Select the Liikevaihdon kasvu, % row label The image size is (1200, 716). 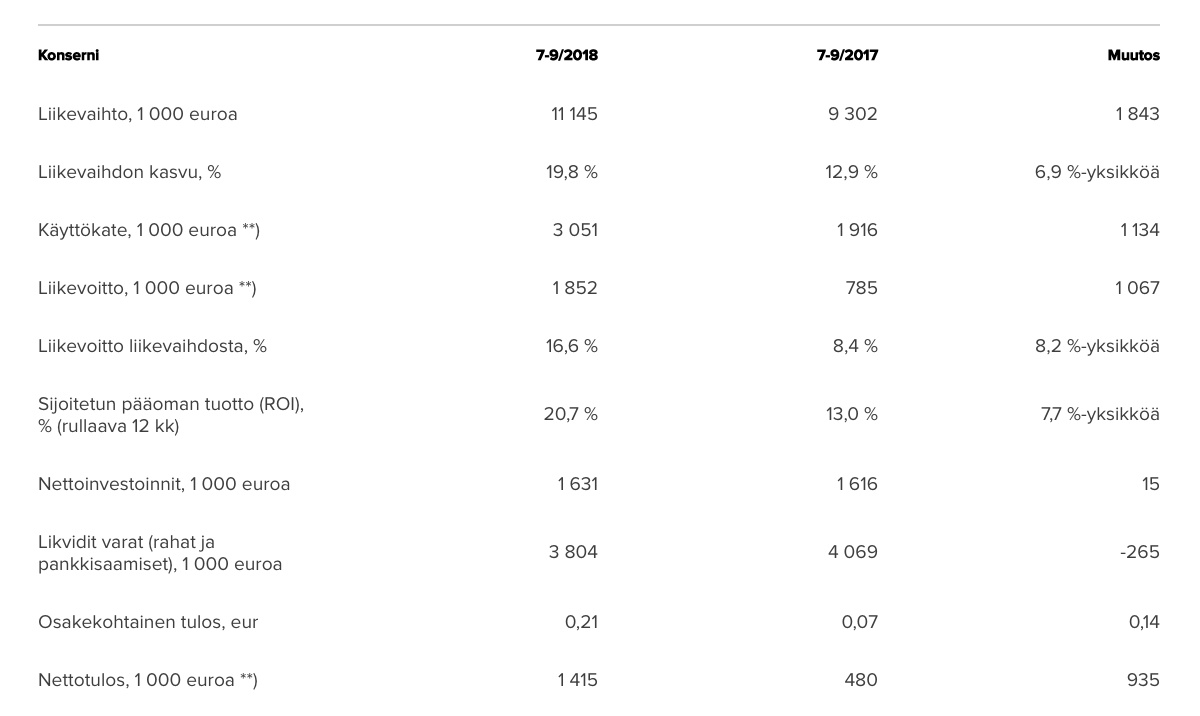click(130, 172)
